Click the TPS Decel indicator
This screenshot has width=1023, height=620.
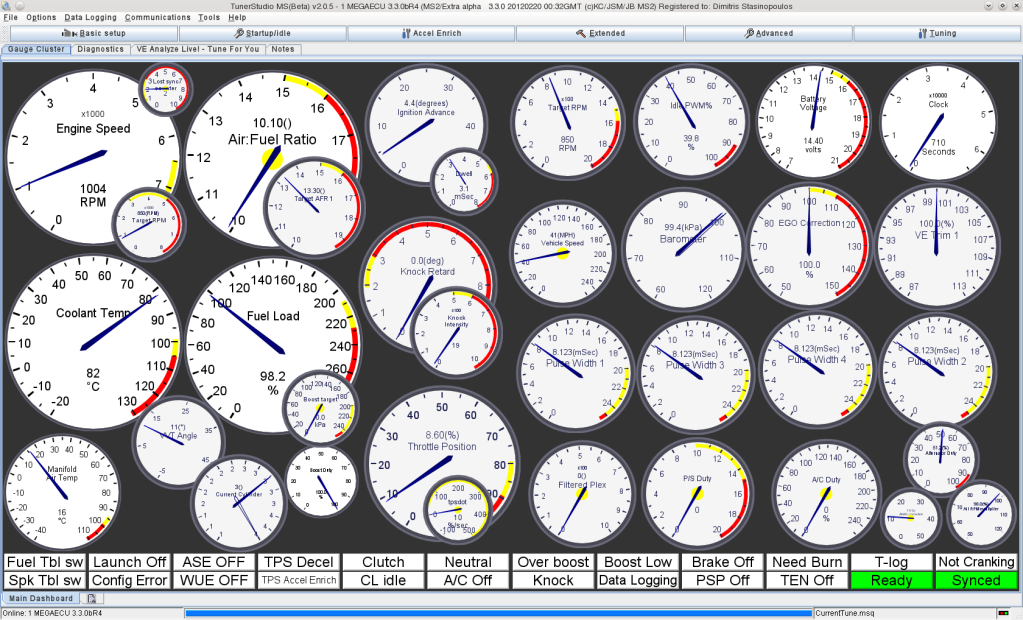pyautogui.click(x=299, y=562)
